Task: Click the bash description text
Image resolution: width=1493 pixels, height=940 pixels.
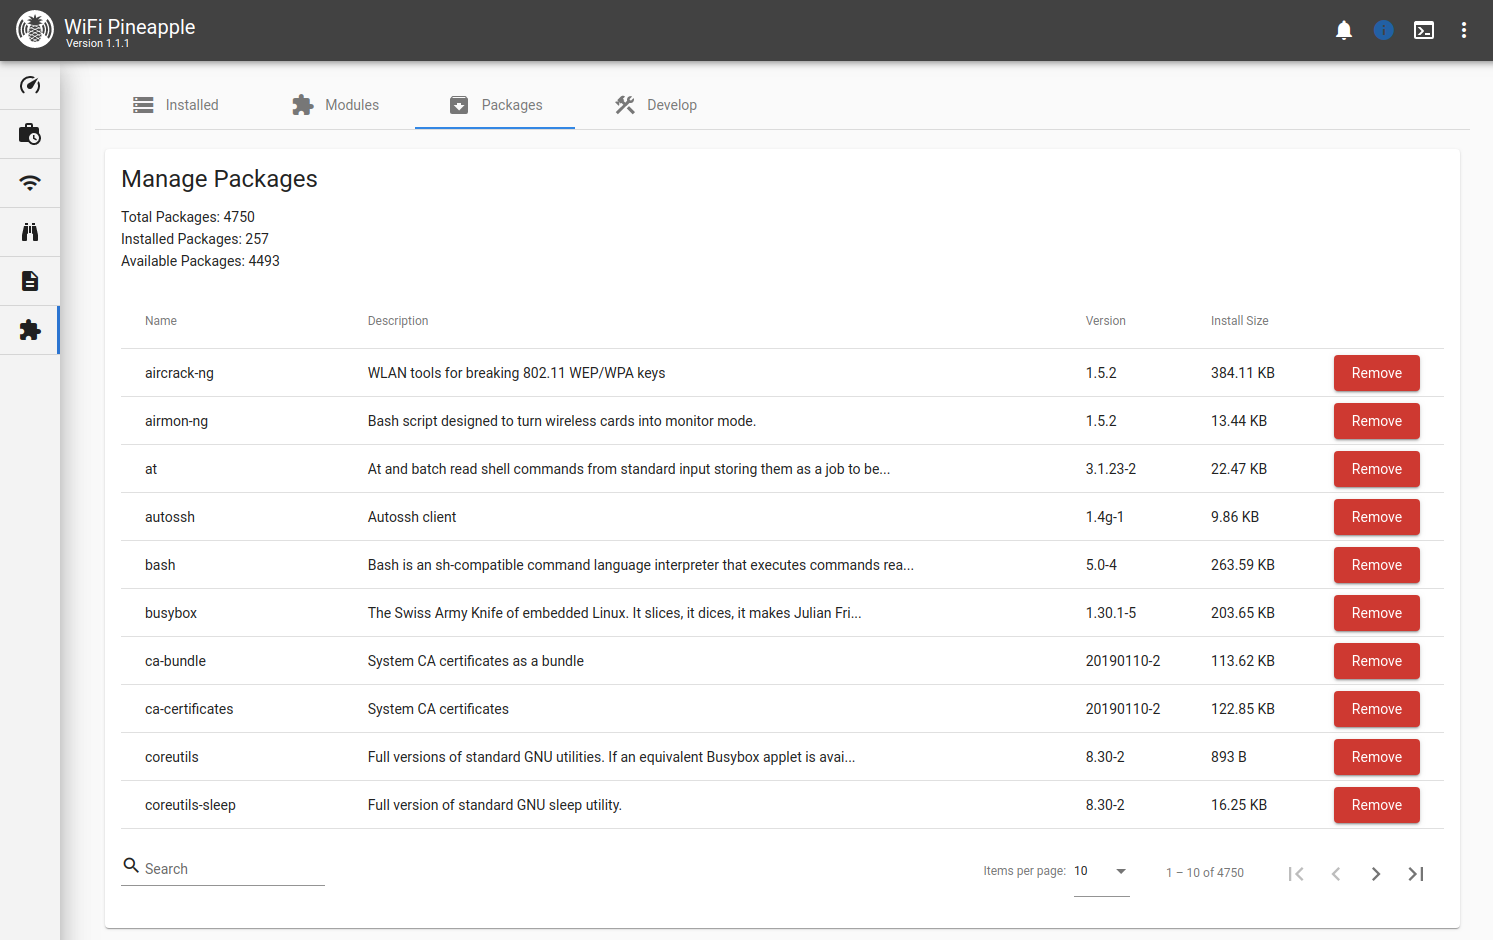Action: click(x=640, y=565)
